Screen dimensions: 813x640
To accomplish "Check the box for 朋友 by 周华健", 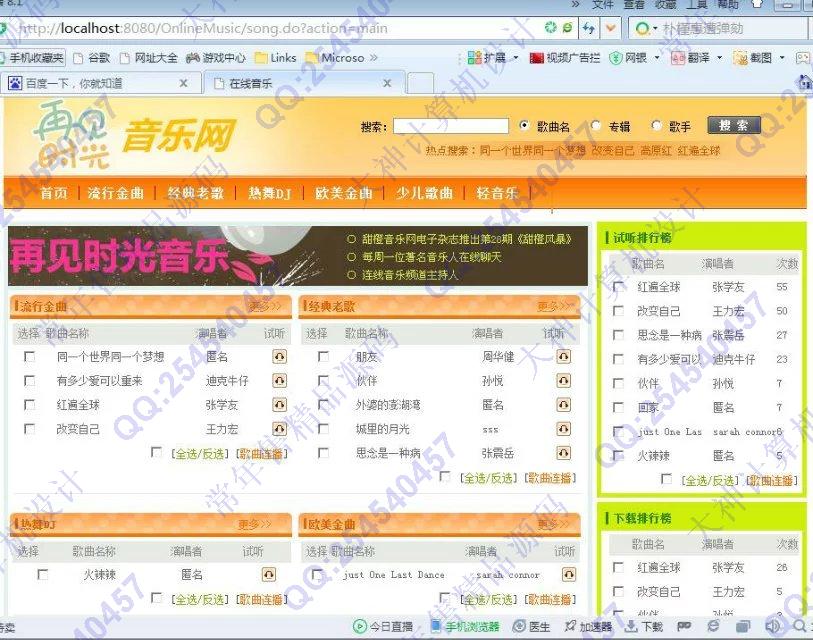I will point(323,356).
